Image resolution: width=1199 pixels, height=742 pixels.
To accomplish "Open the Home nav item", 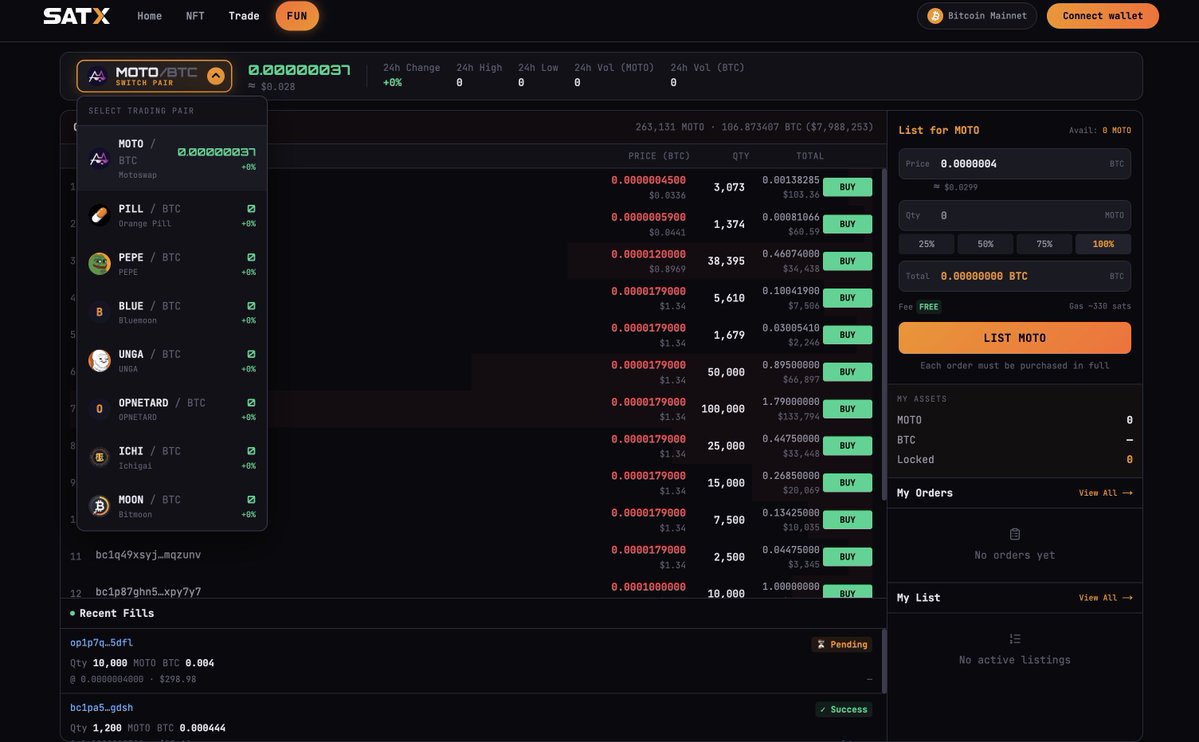I will point(149,16).
